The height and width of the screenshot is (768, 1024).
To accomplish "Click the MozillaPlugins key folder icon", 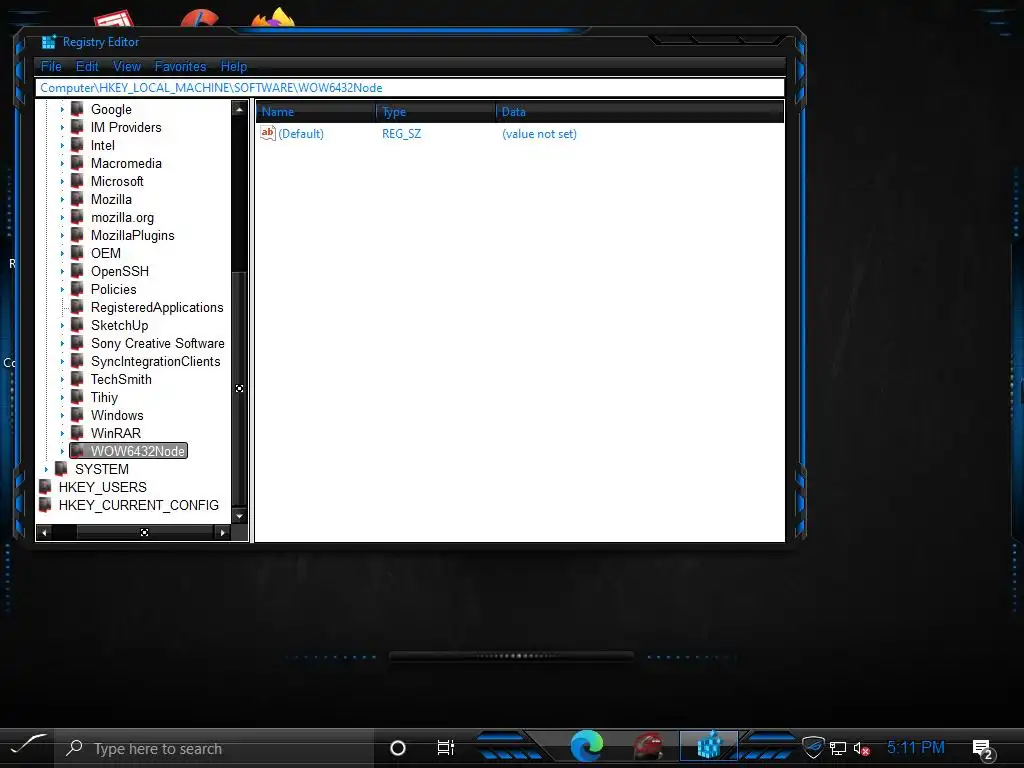I will [x=77, y=234].
